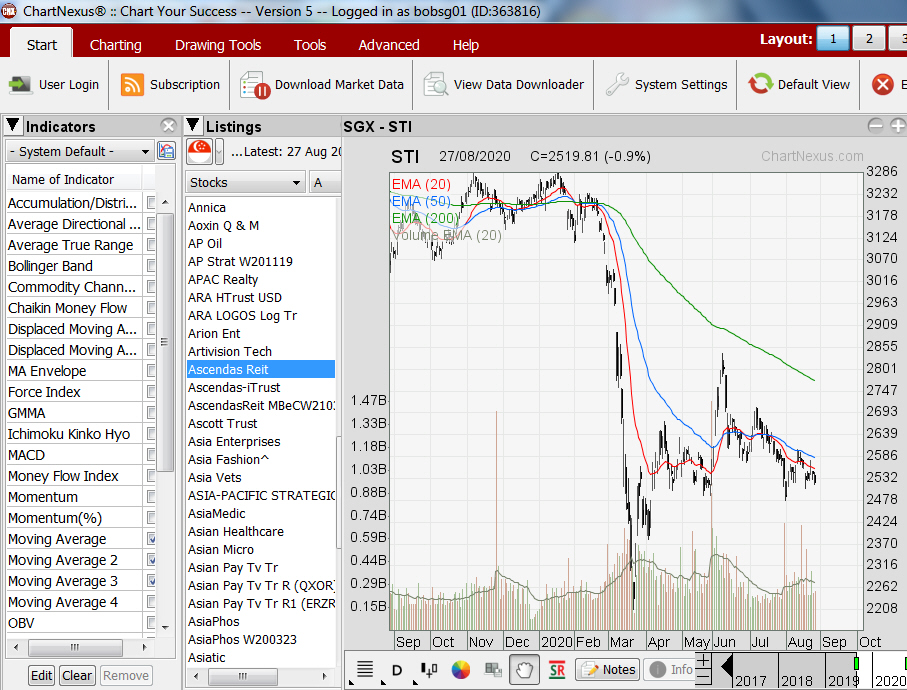The image size is (907, 690).
Task: Close the Indicators panel X
Action: [168, 126]
